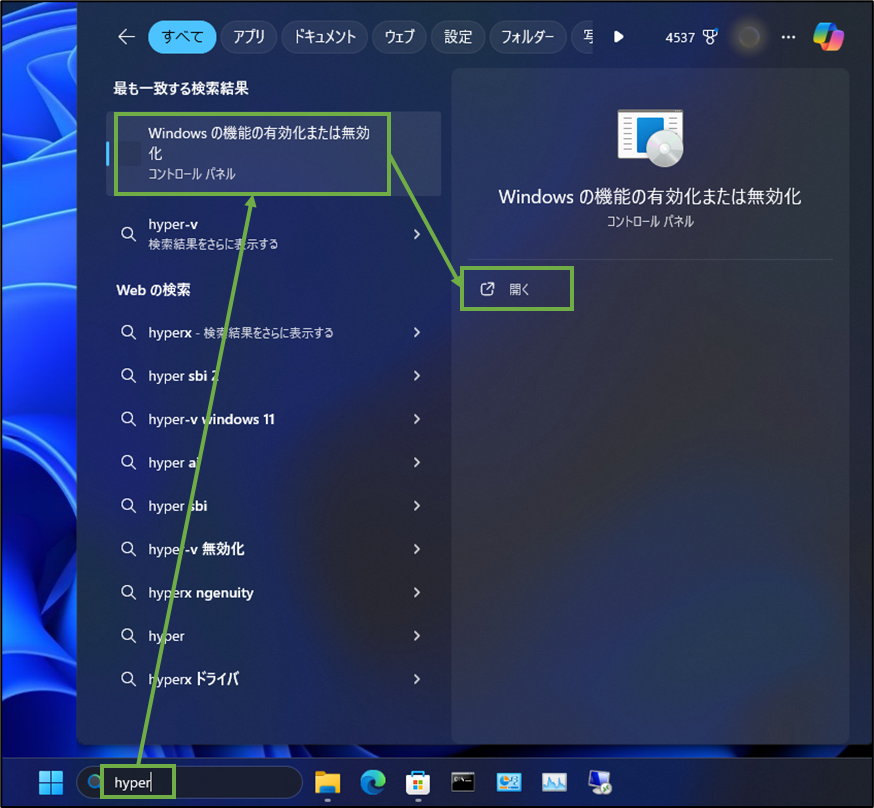Open the blurred user profile avatar
The image size is (874, 808).
(749, 37)
